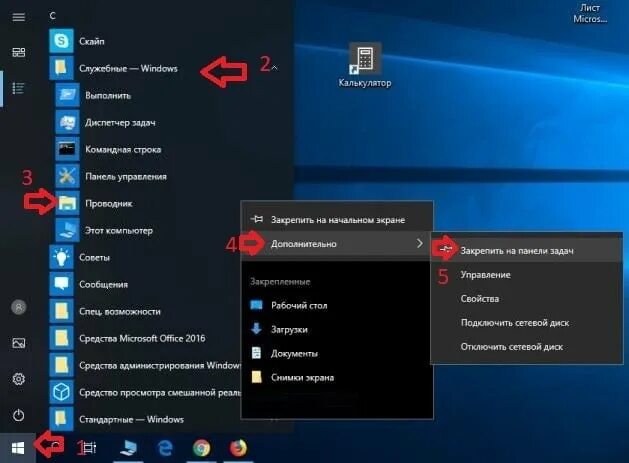
Task: Open the Средство просмотра смешанной реальности icon
Action: pos(61,392)
